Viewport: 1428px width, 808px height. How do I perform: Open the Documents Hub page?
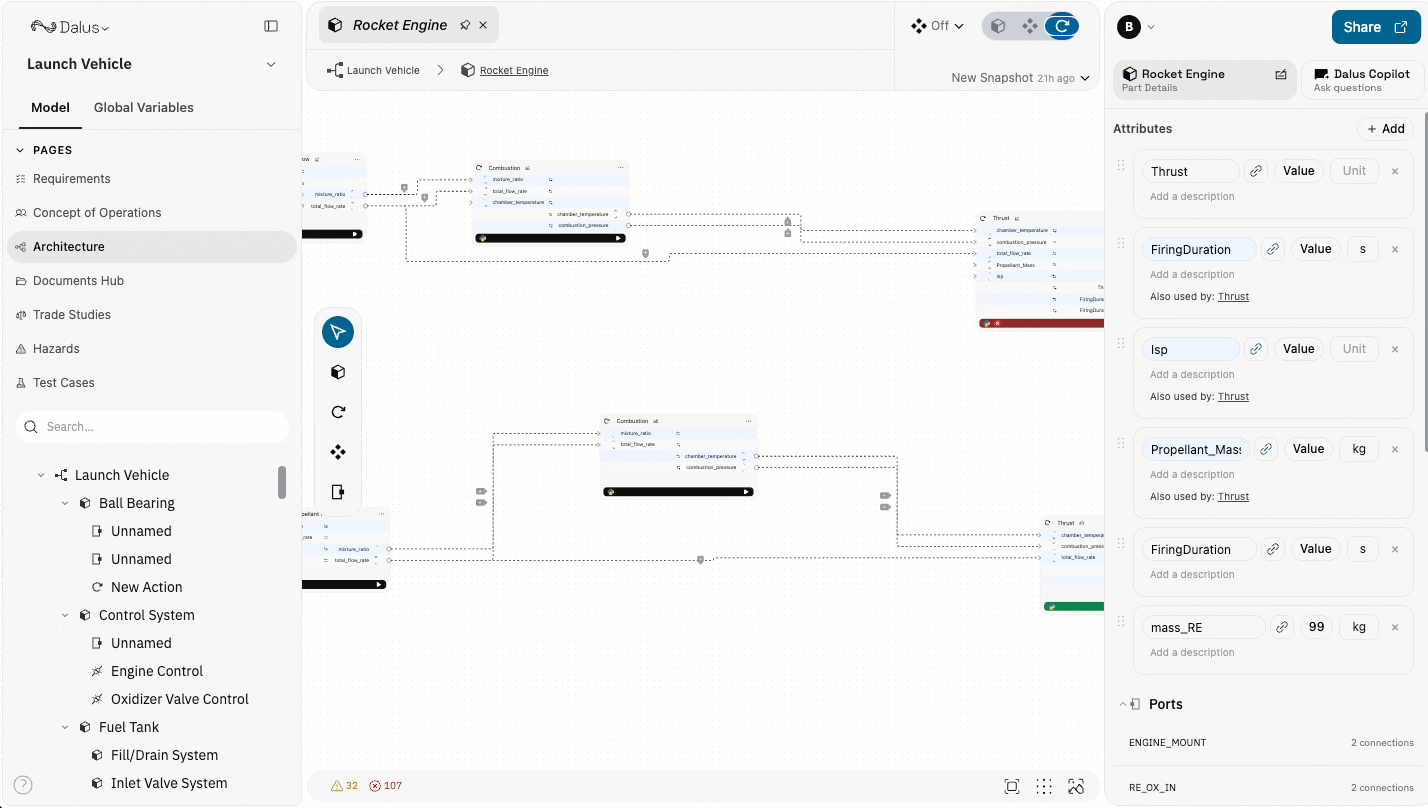pyautogui.click(x=151, y=281)
